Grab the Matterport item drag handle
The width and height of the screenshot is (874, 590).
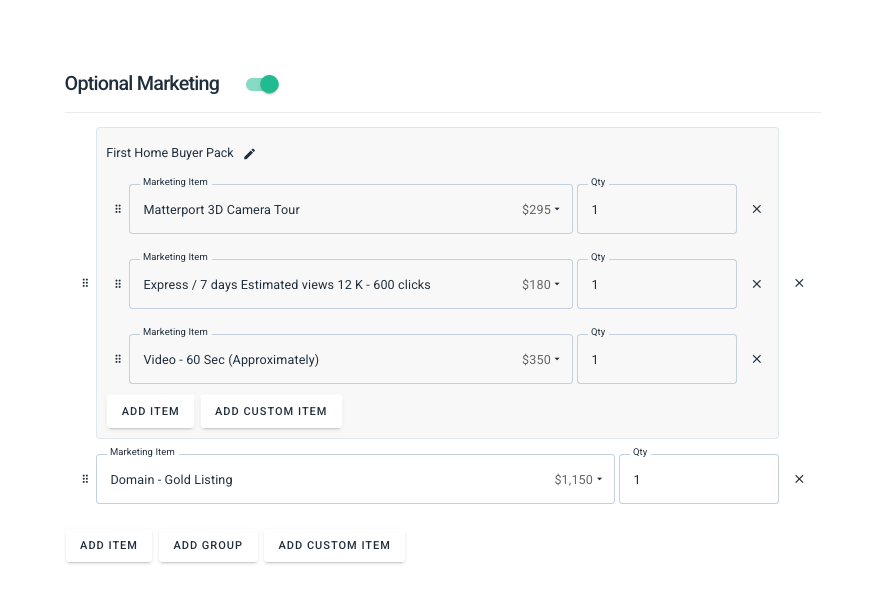point(118,209)
